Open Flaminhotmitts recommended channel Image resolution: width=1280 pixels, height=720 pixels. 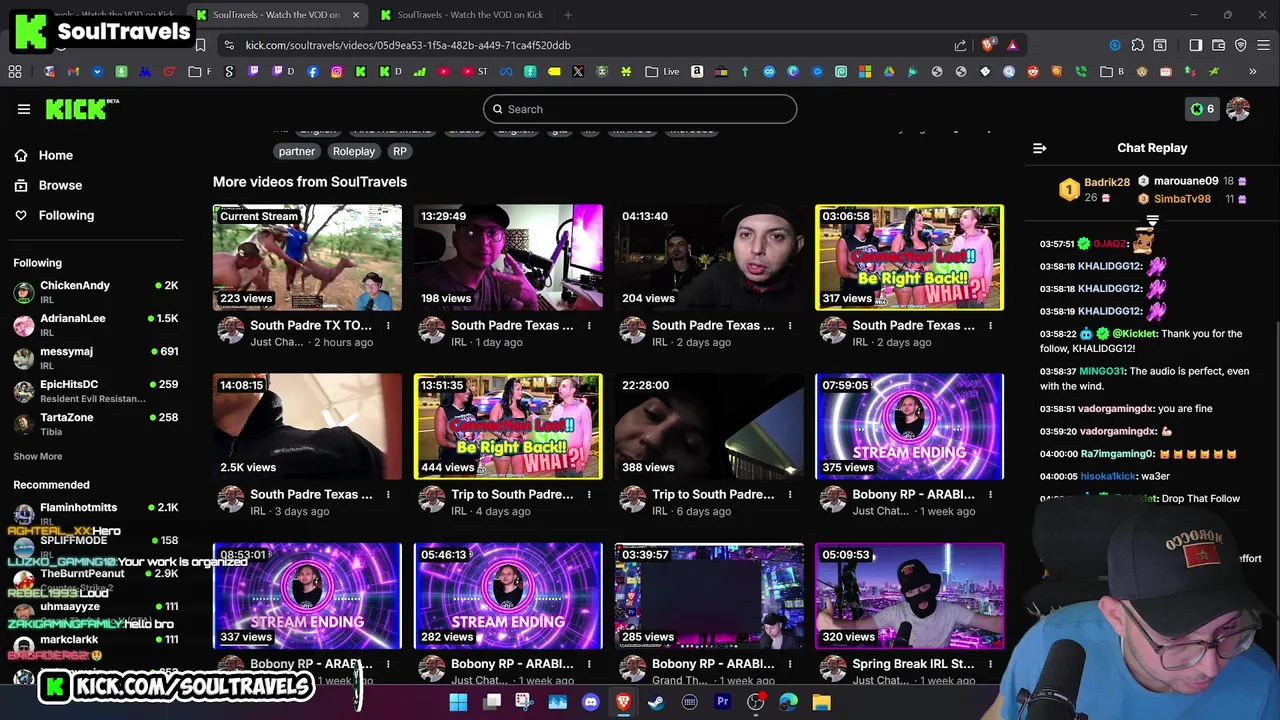pos(95,513)
